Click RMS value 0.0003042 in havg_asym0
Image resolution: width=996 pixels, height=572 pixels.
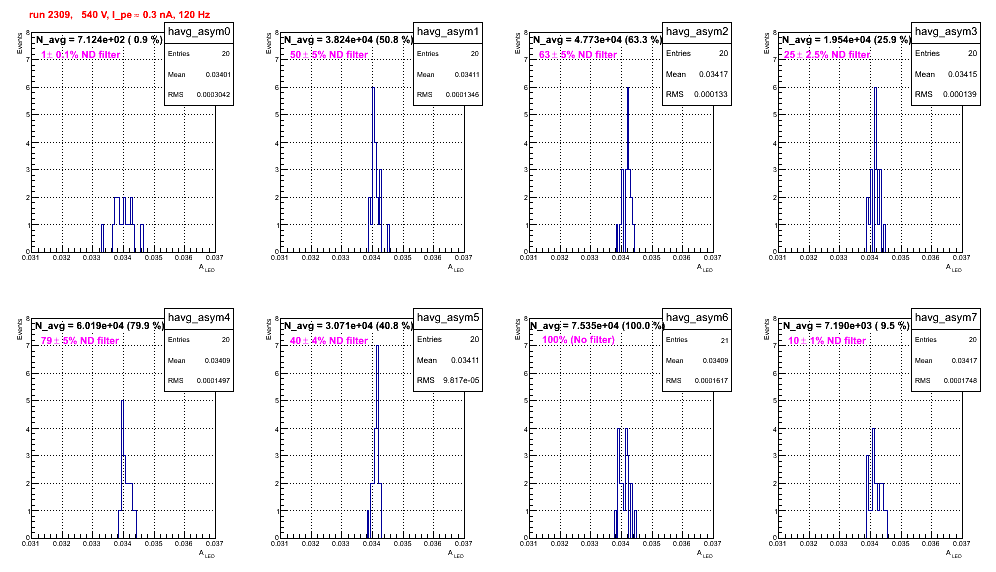click(213, 95)
